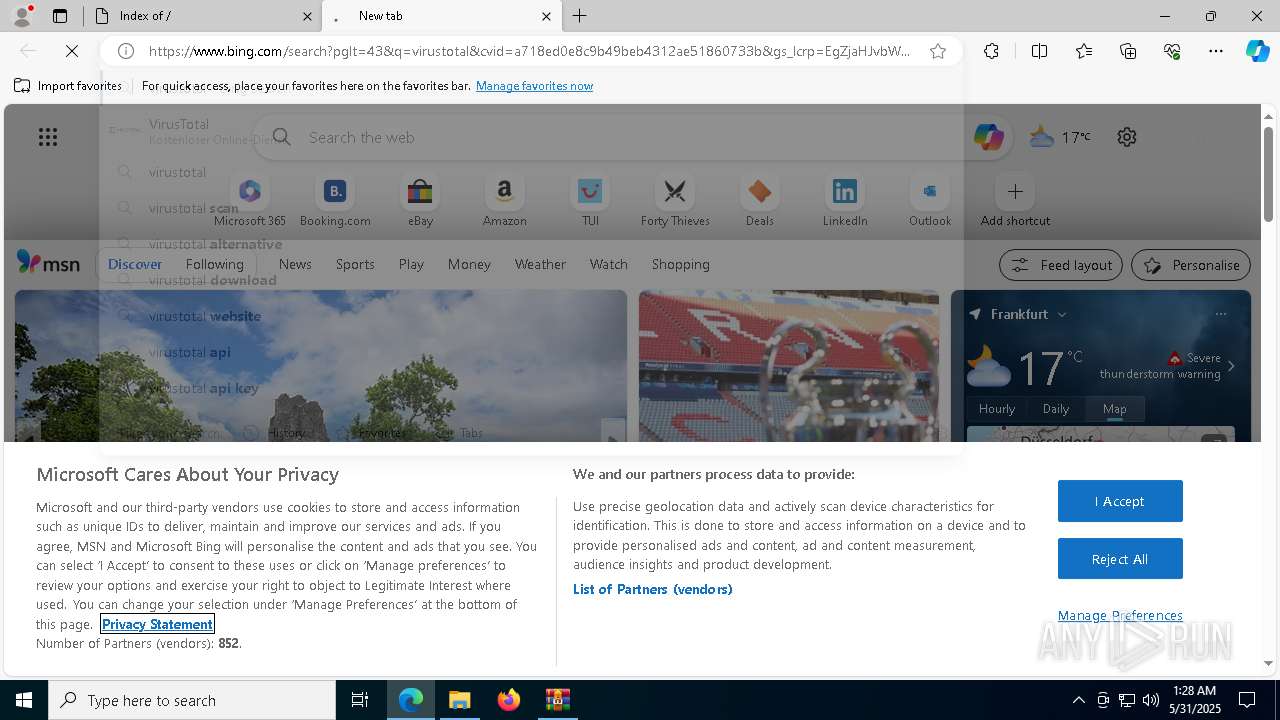
Task: Open Firefox from the taskbar
Action: coord(509,700)
